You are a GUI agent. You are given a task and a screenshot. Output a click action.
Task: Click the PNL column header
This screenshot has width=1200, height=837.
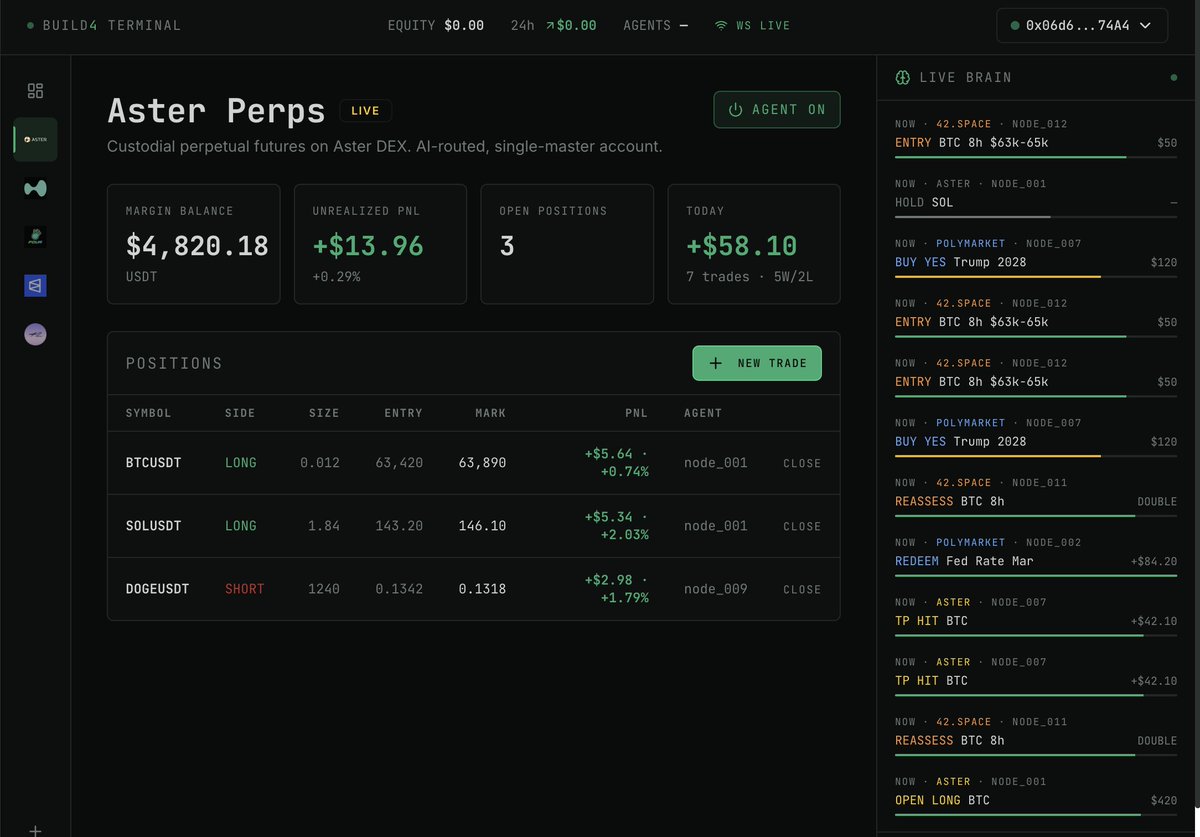[638, 413]
